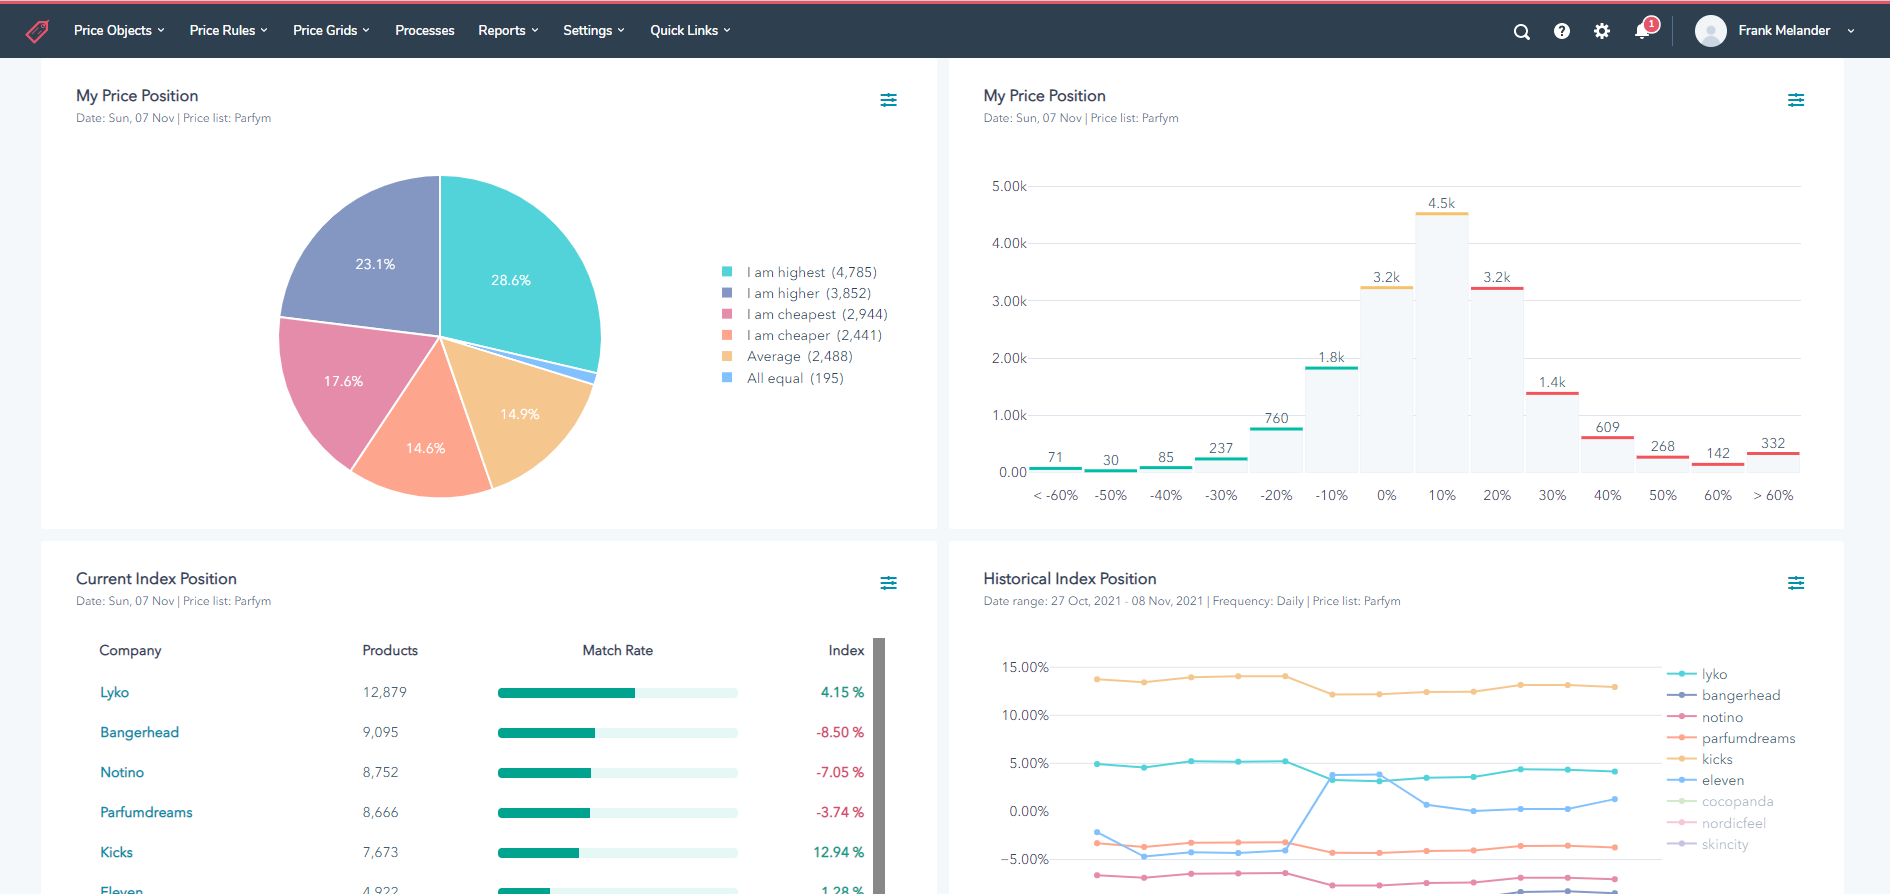Image resolution: width=1890 pixels, height=894 pixels.
Task: Toggle the nordicfeel series in the legend
Action: pos(1716,823)
